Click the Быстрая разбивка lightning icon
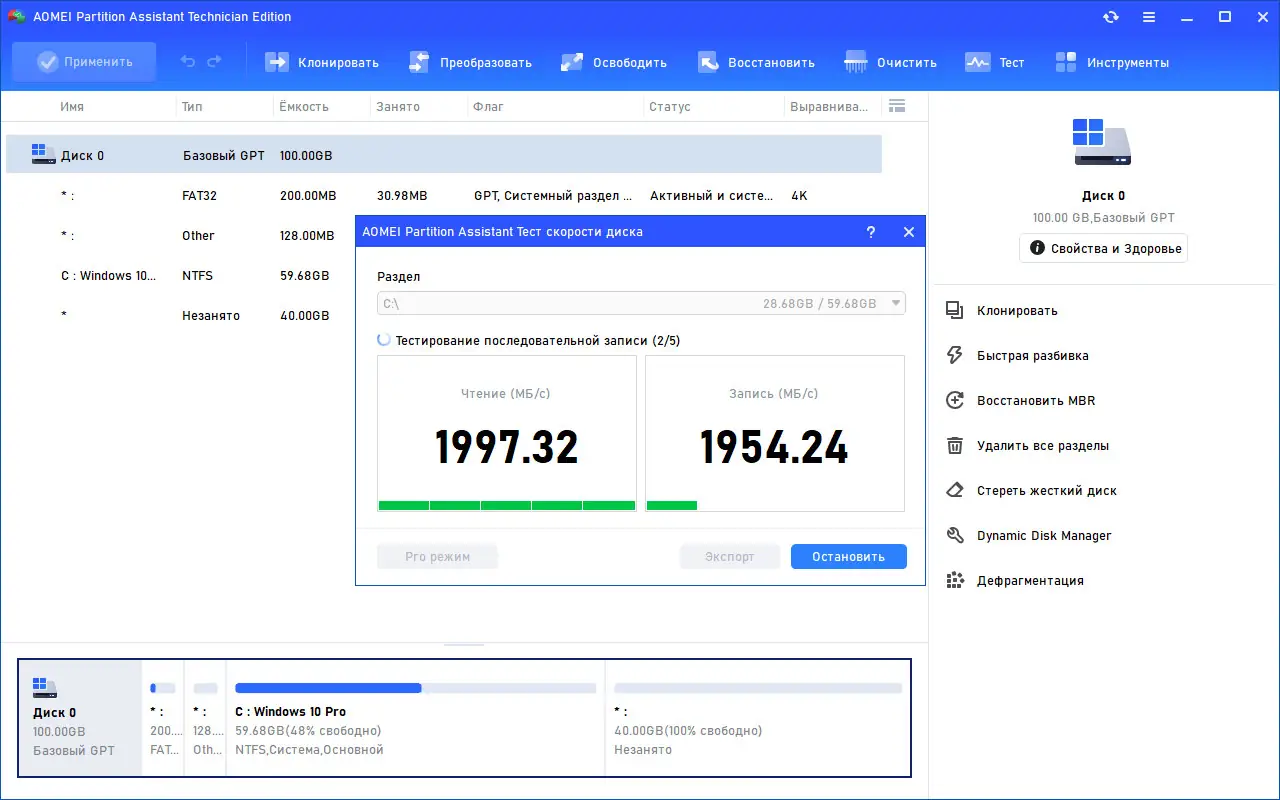Screen dimensions: 1280x800 pos(955,356)
